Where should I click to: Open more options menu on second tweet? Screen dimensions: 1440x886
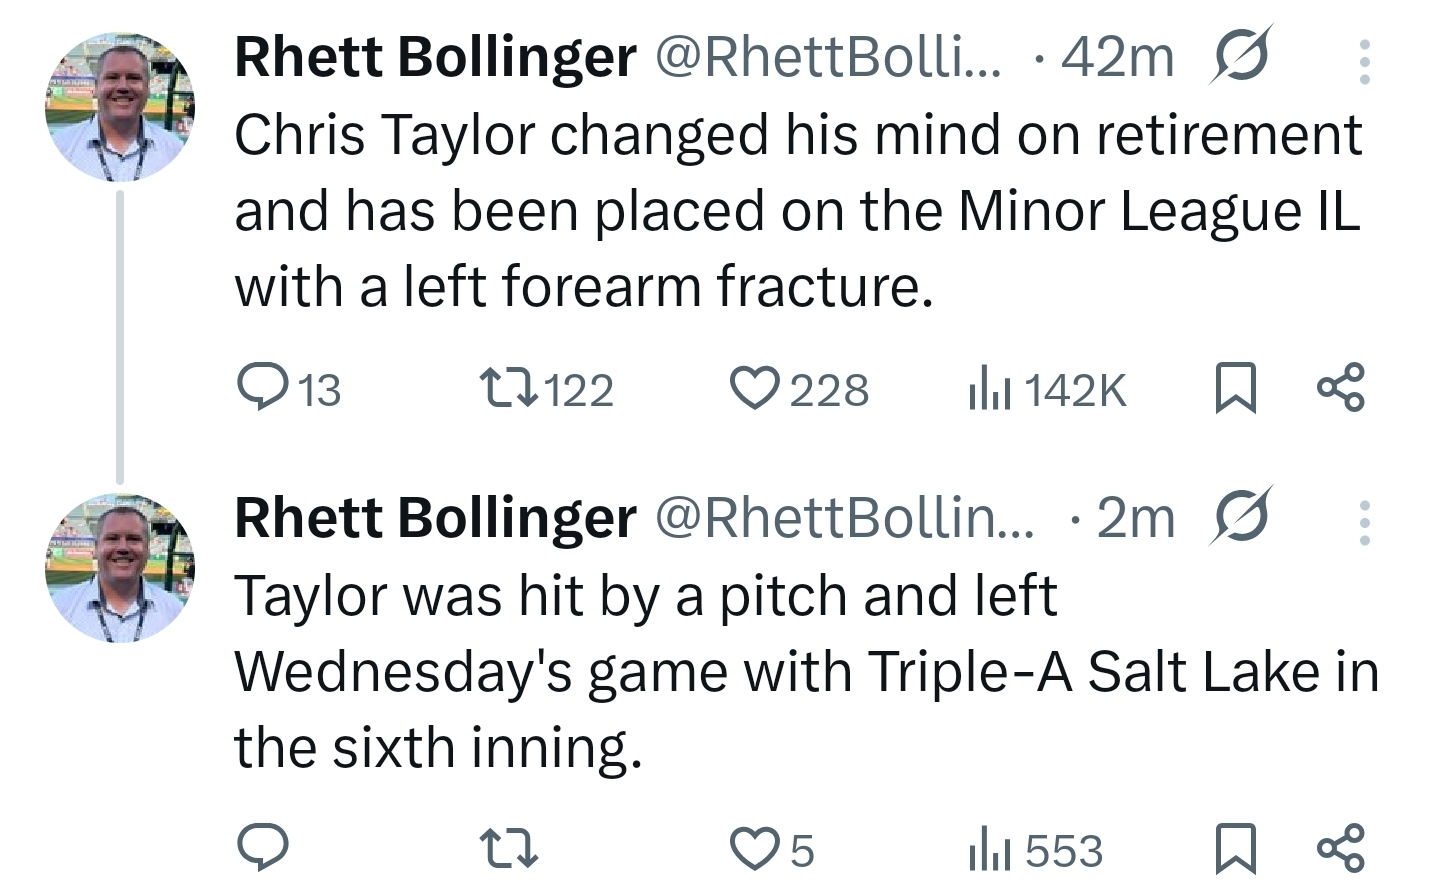(x=1364, y=522)
